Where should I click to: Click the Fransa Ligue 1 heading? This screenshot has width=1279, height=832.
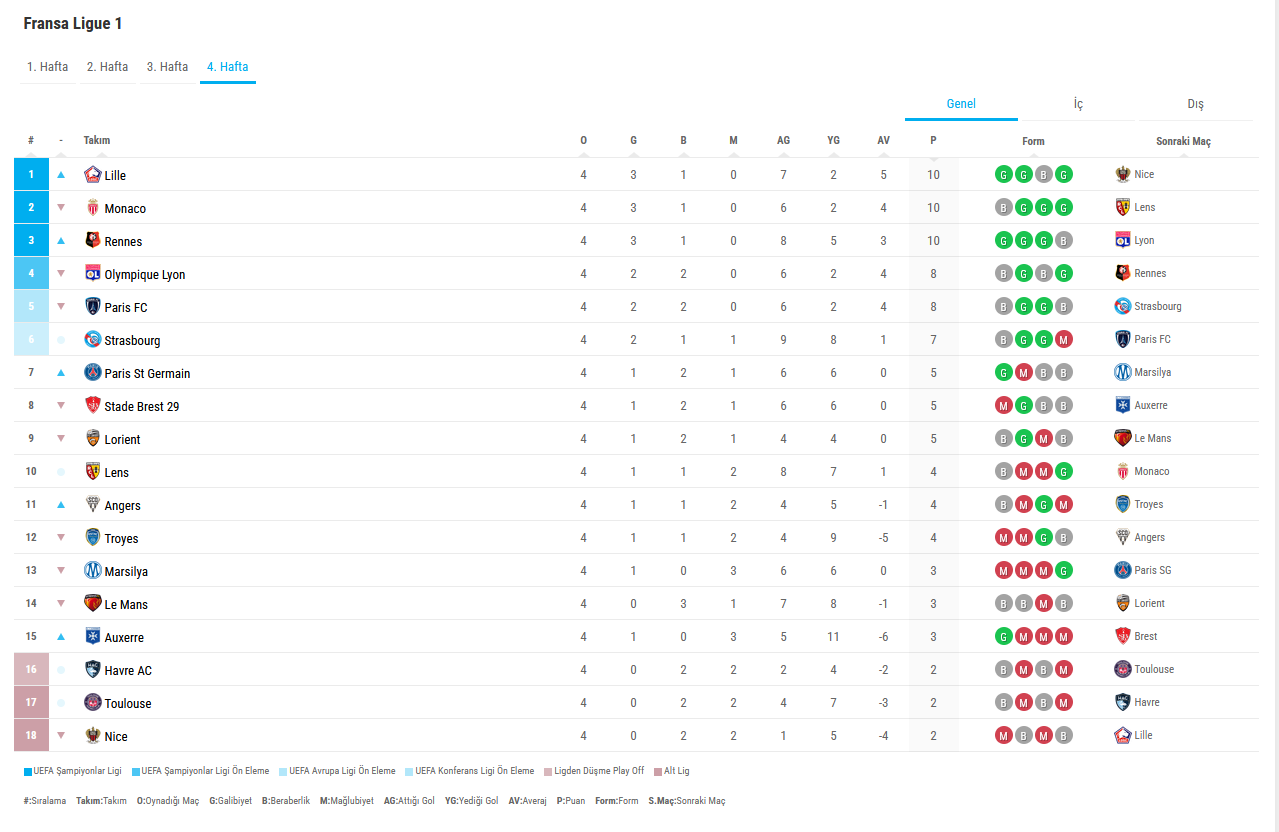pyautogui.click(x=73, y=23)
